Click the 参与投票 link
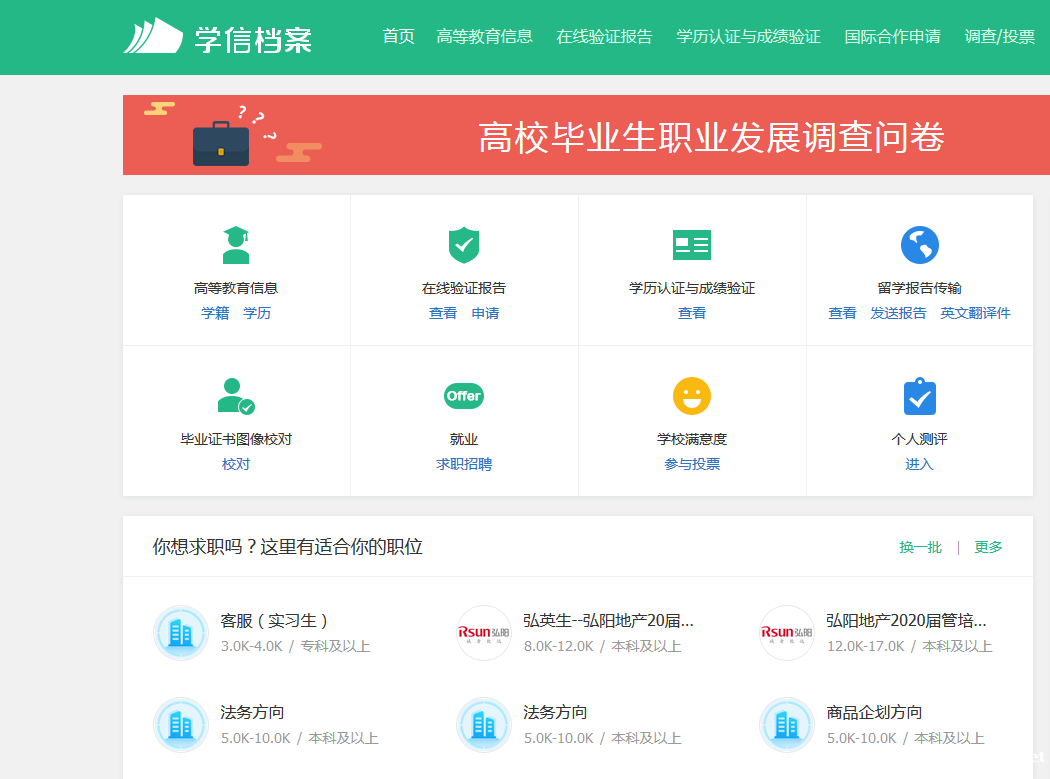 coord(692,464)
